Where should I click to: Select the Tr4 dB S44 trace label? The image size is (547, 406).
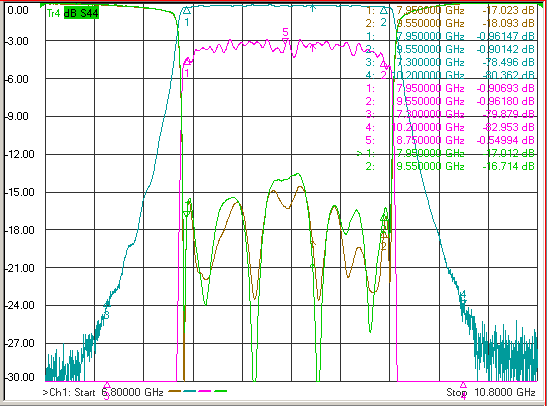click(73, 13)
